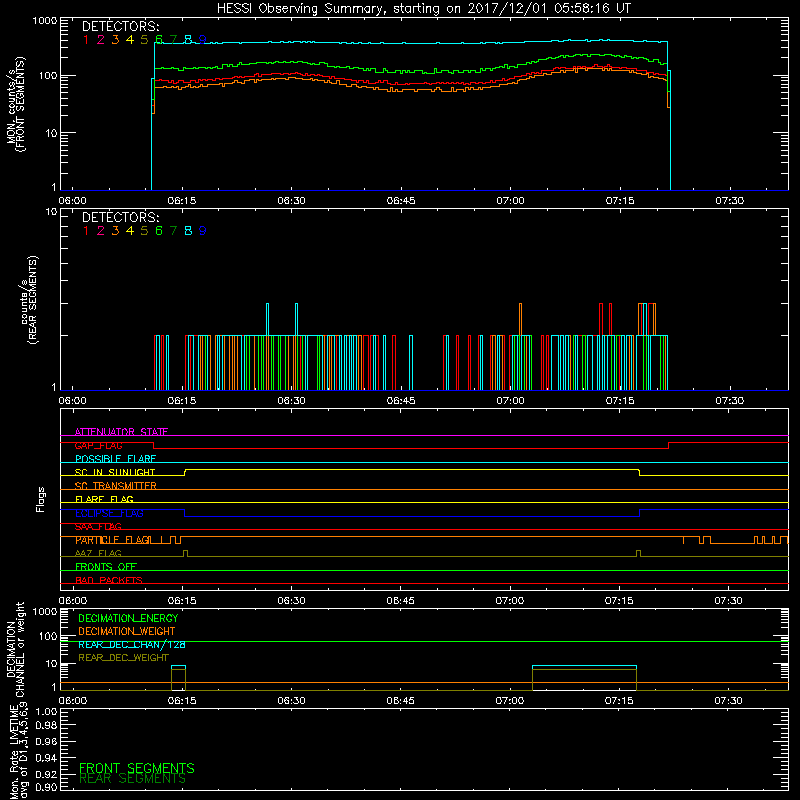Click the 100 y-tick of front segments plot
The width and height of the screenshot is (800, 800).
[x=48, y=76]
